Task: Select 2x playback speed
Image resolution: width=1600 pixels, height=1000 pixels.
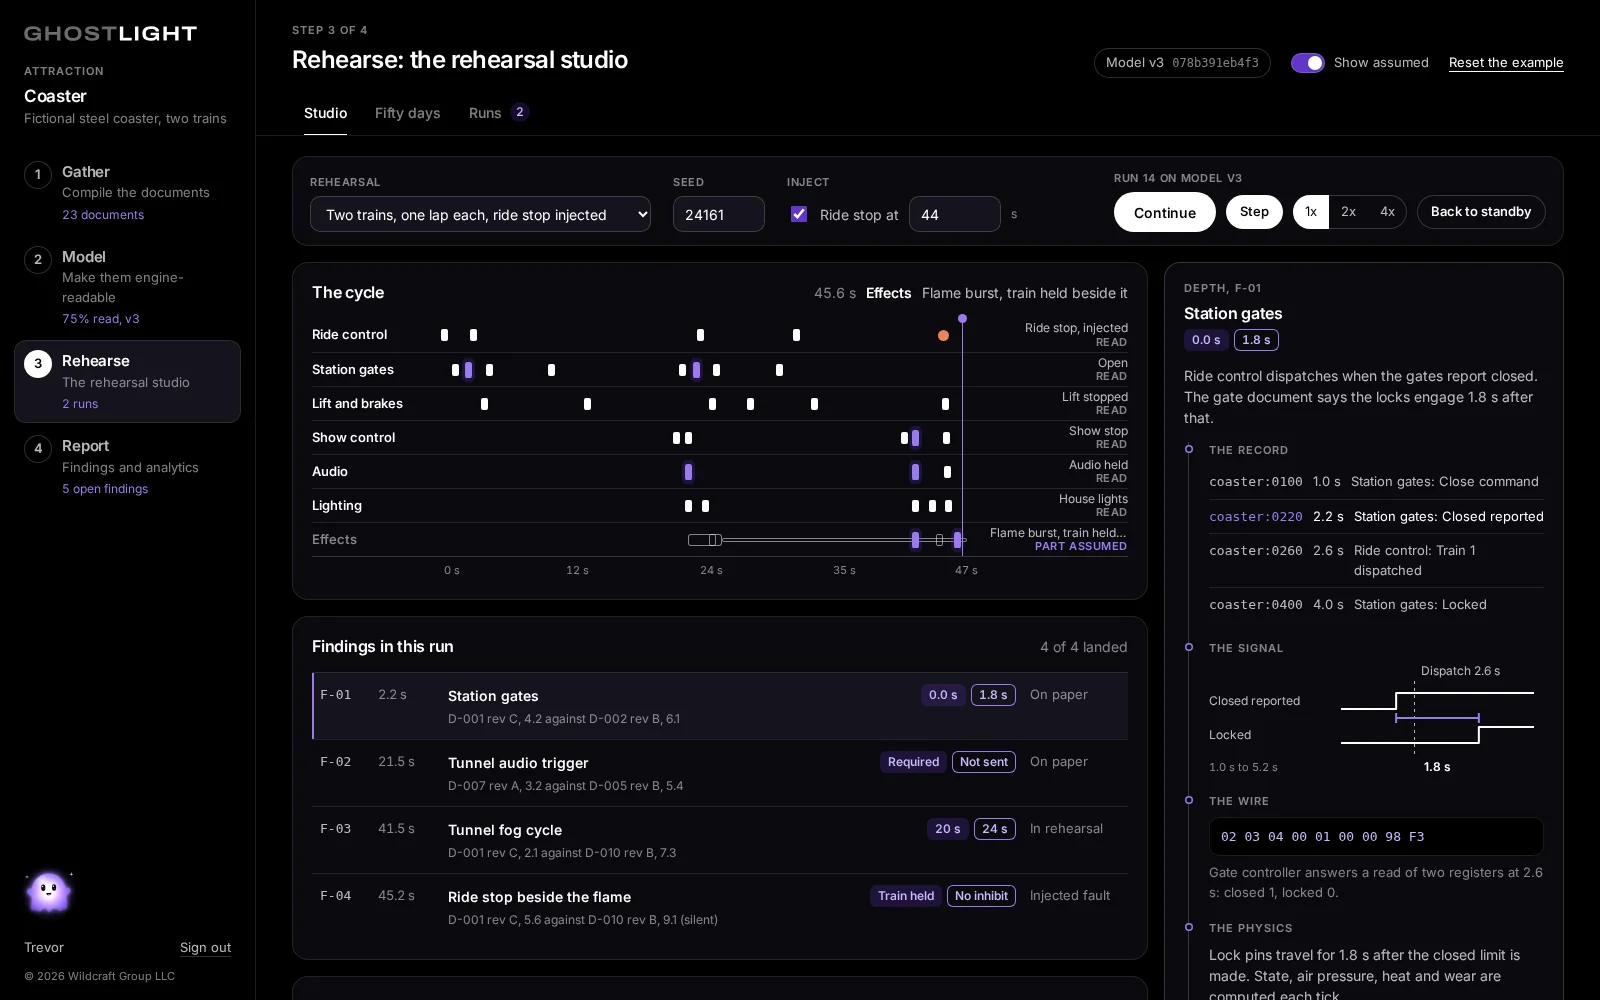Action: pyautogui.click(x=1348, y=212)
